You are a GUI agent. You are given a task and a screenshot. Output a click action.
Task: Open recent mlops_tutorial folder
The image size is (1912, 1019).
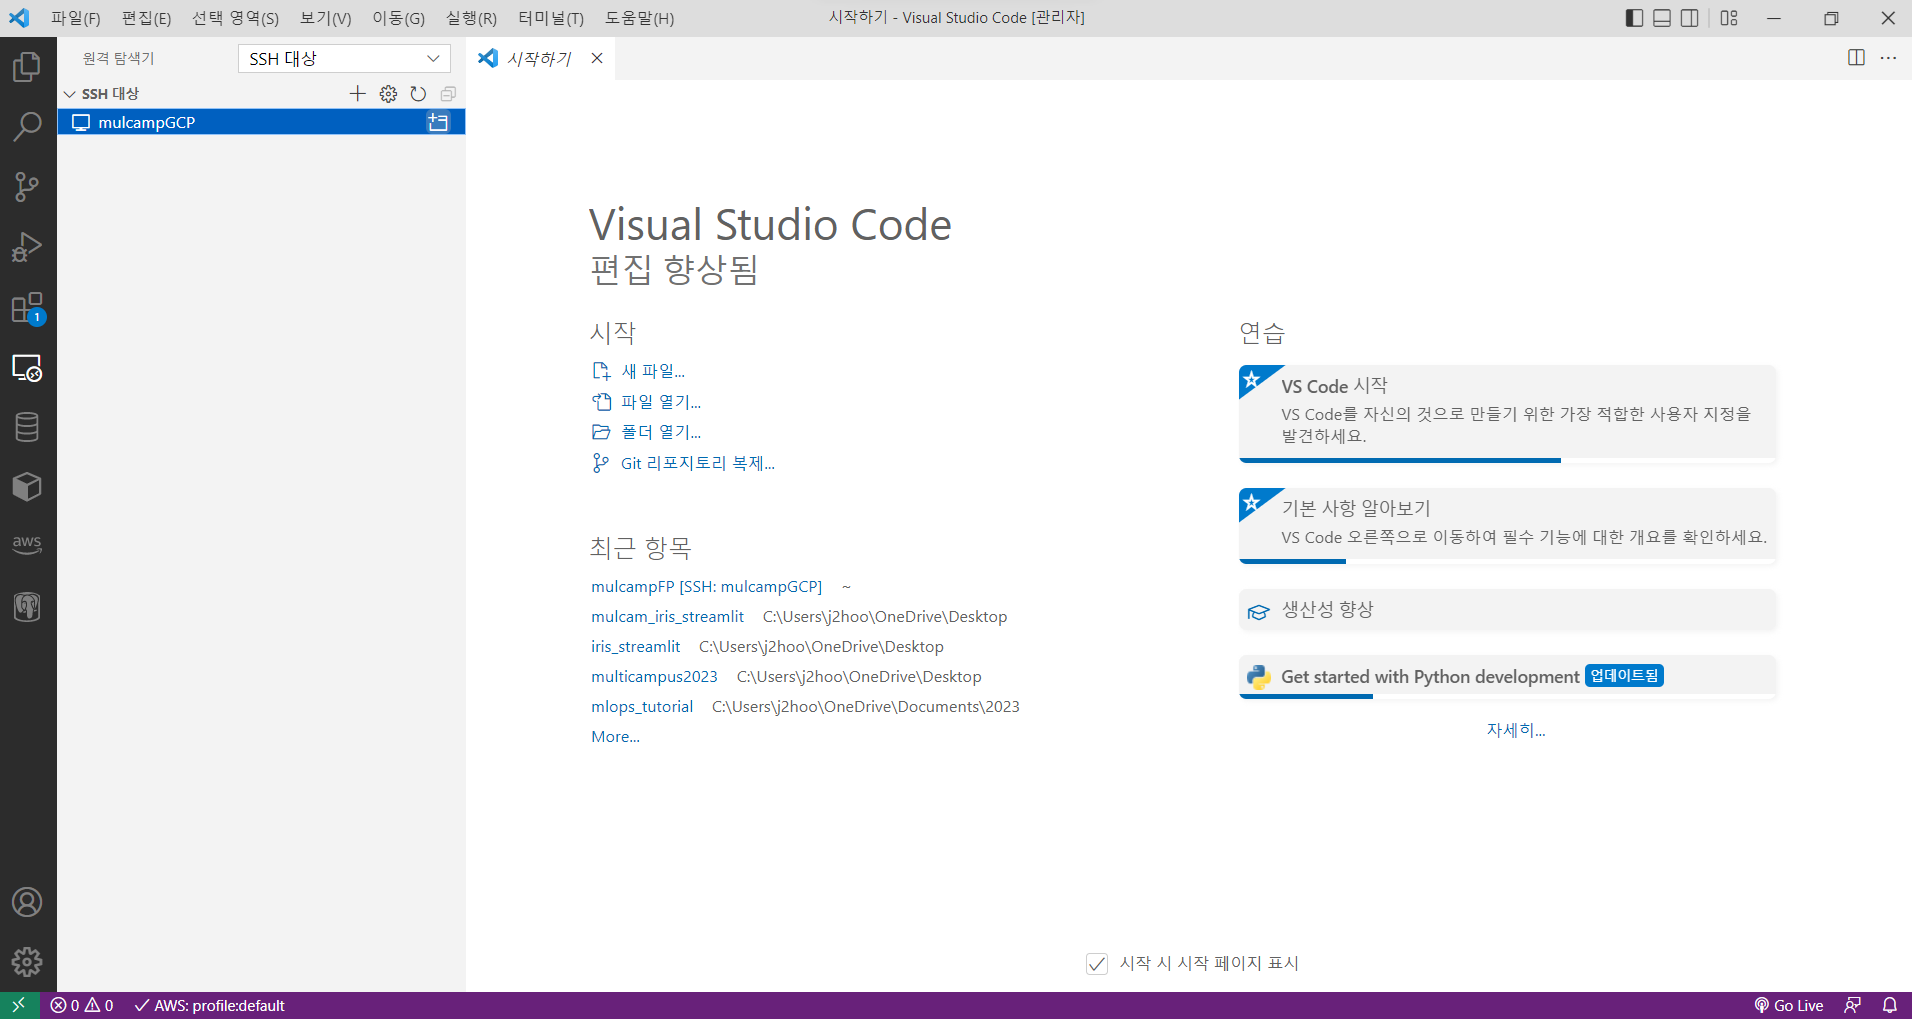(642, 707)
